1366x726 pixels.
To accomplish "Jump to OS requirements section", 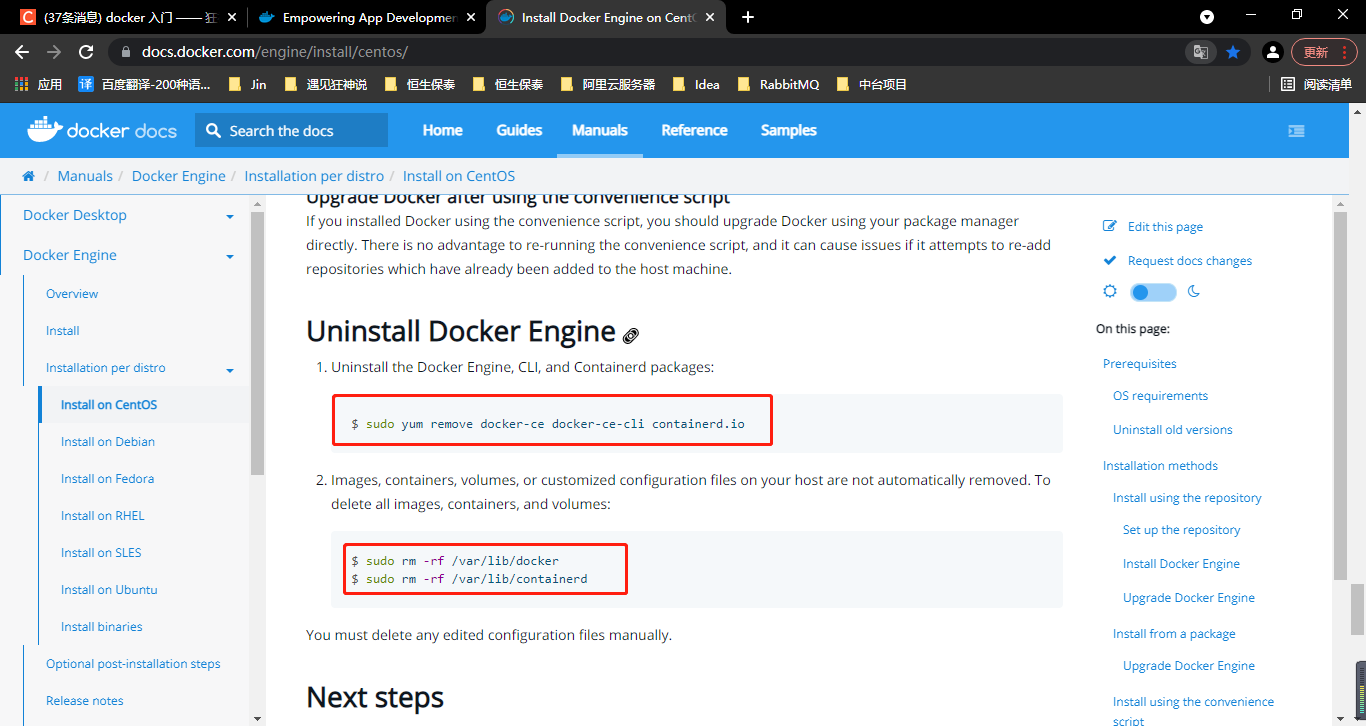I will 1160,396.
